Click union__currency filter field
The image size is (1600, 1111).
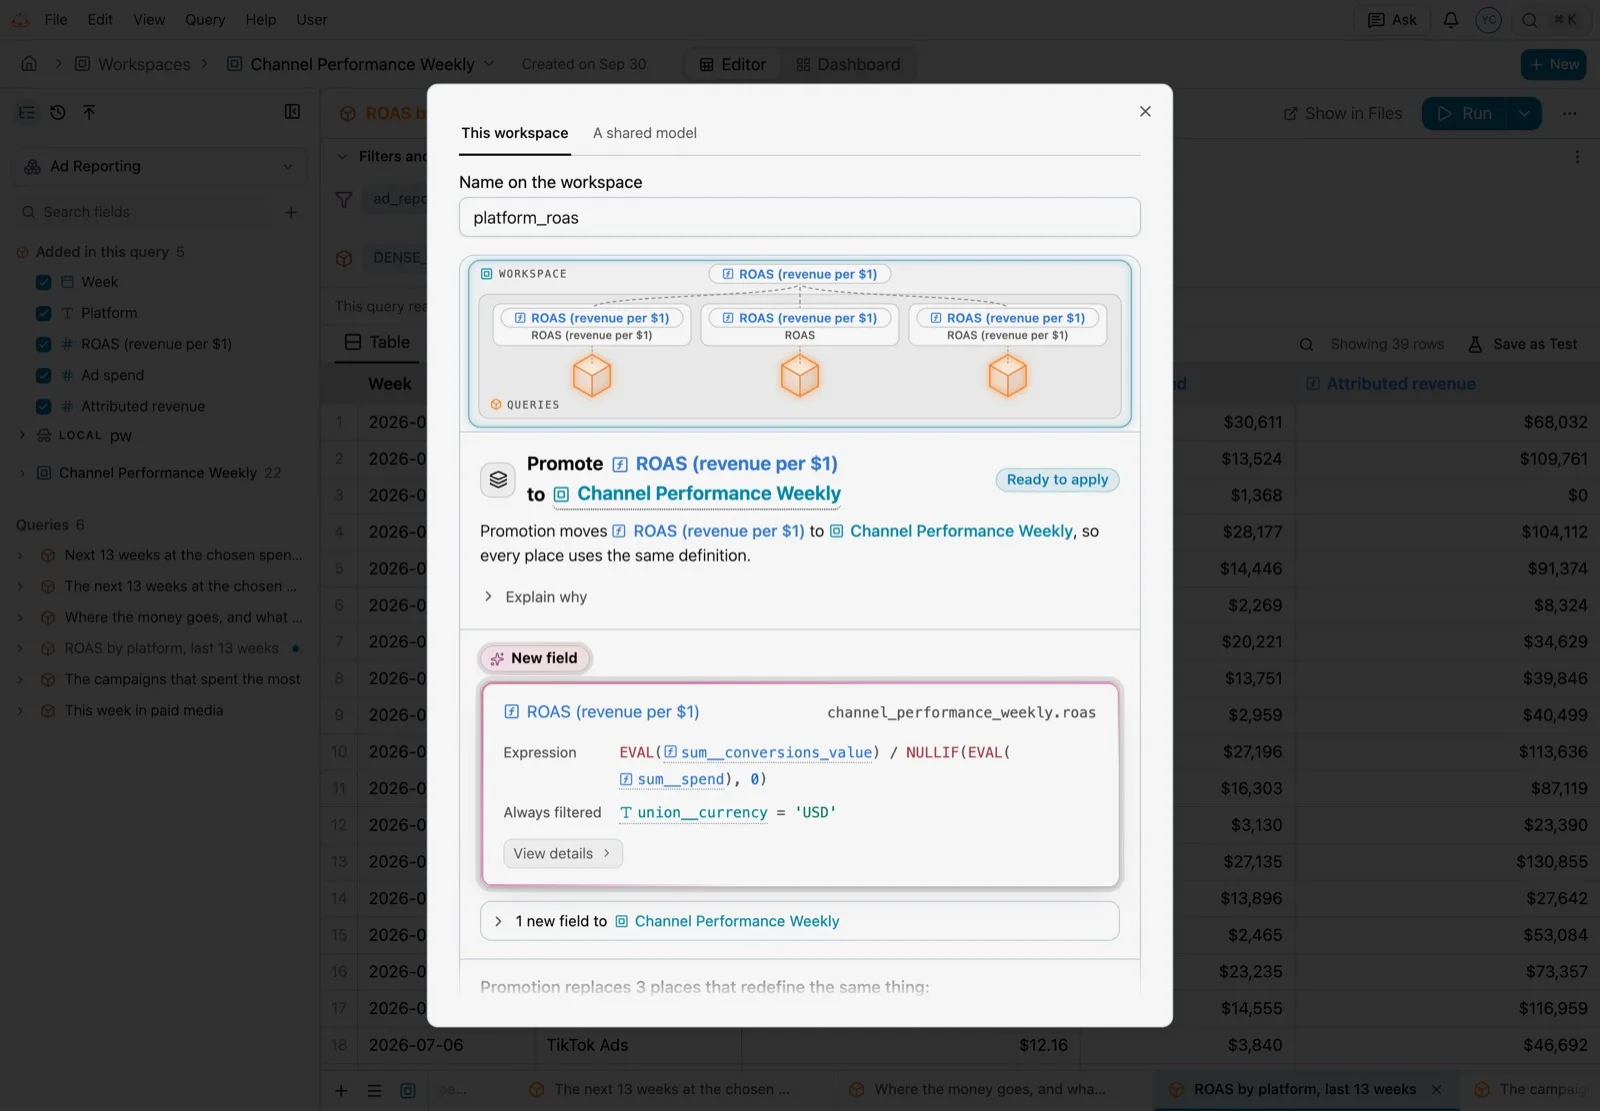tap(694, 812)
